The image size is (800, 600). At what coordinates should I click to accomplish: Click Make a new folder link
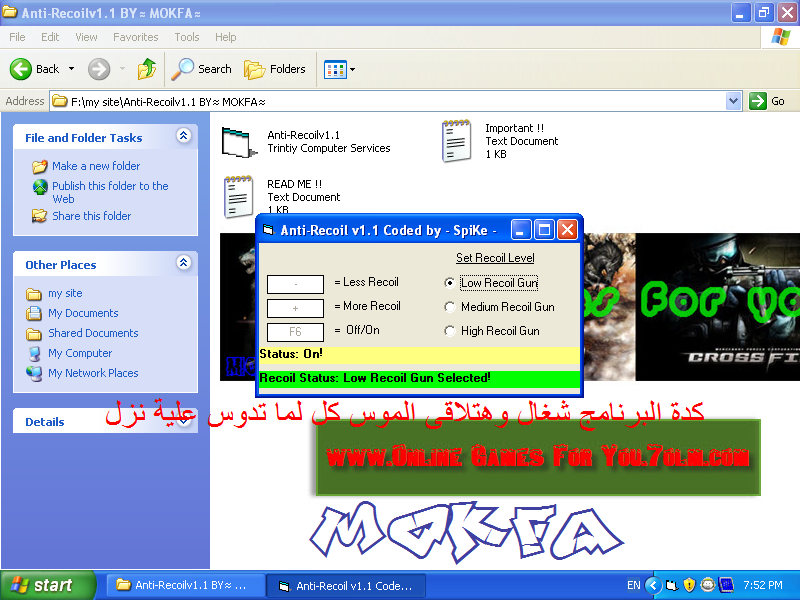click(96, 166)
